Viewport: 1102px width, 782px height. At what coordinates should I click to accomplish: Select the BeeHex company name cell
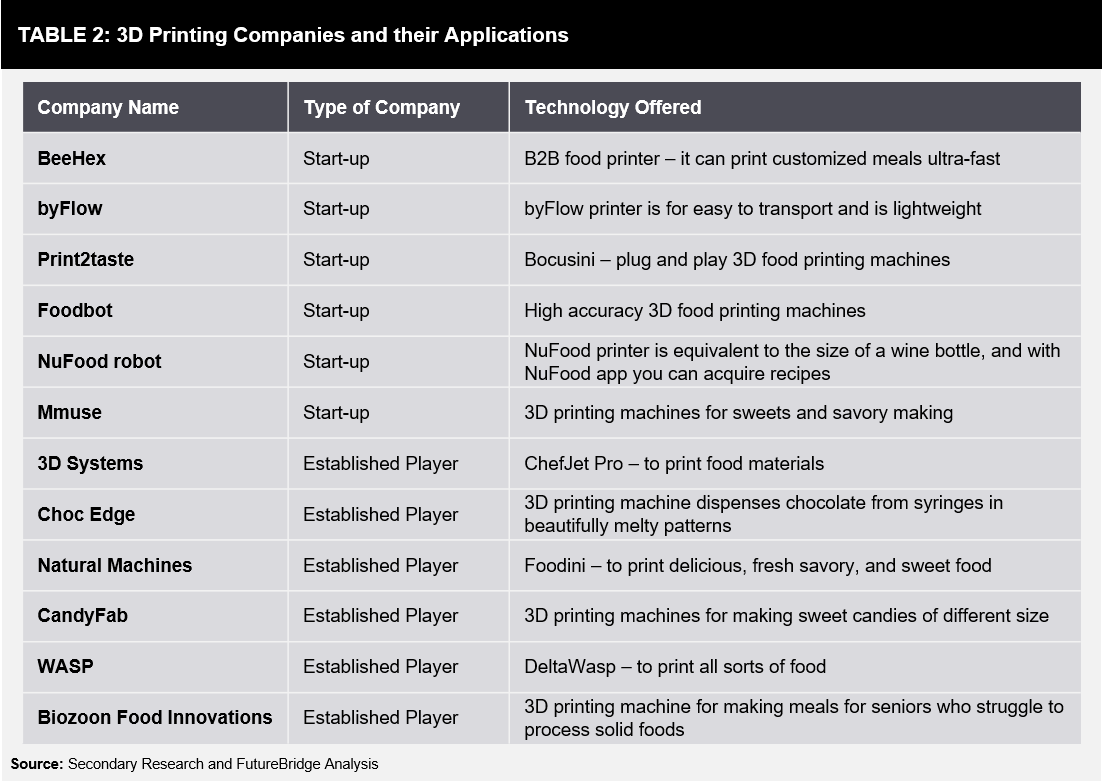155,159
